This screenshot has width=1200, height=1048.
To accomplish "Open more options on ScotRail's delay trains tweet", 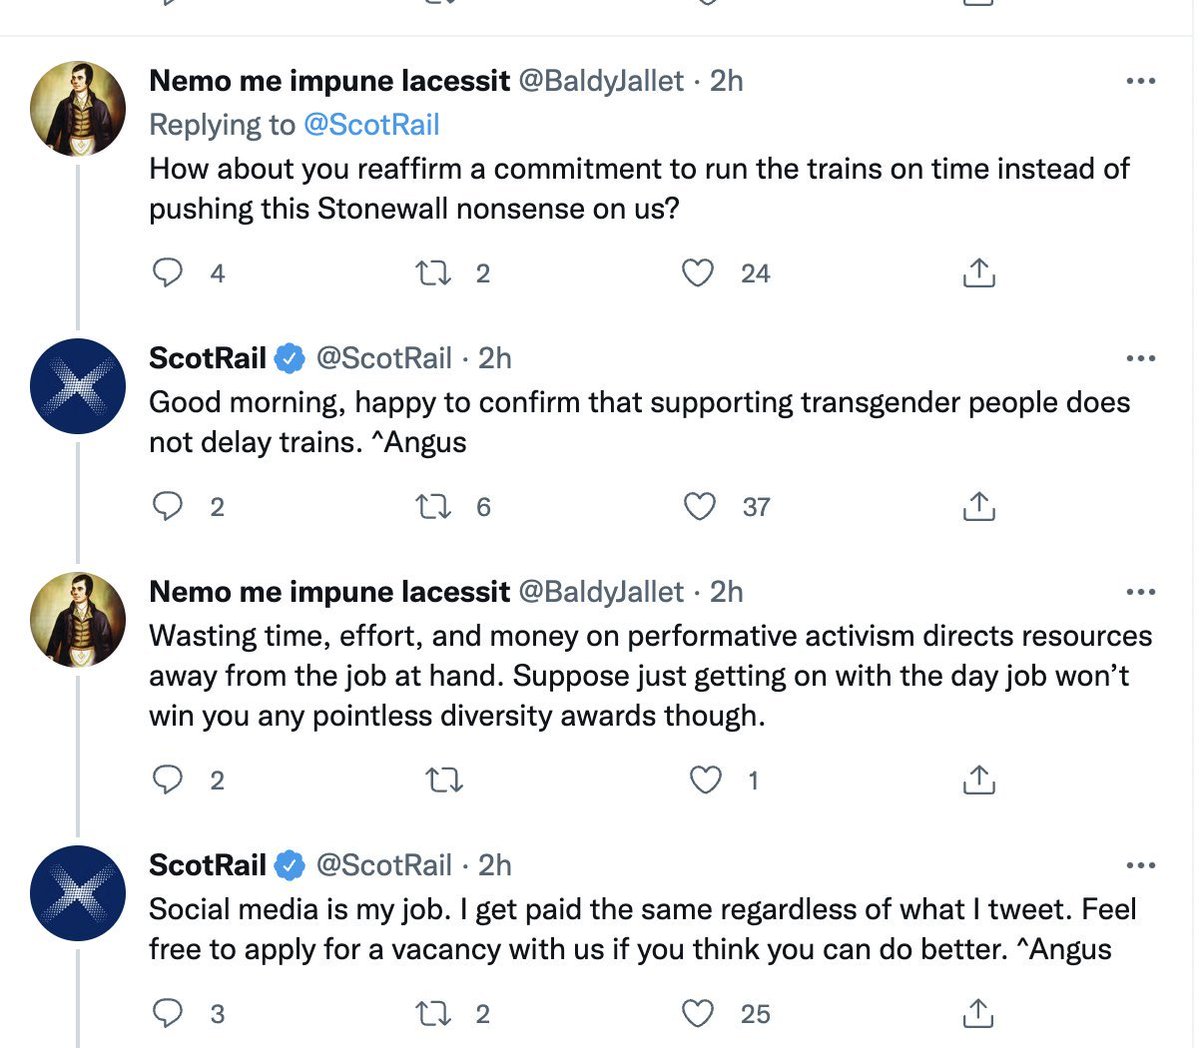I will coord(1140,358).
